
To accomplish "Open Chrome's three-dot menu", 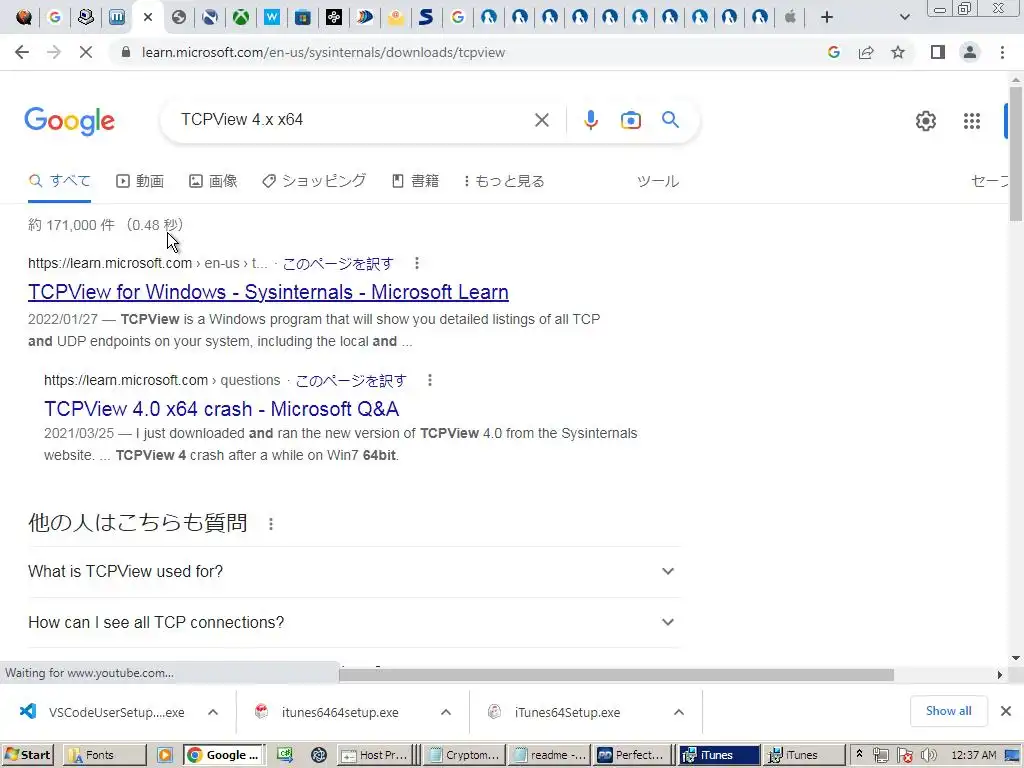I will coord(1002,52).
